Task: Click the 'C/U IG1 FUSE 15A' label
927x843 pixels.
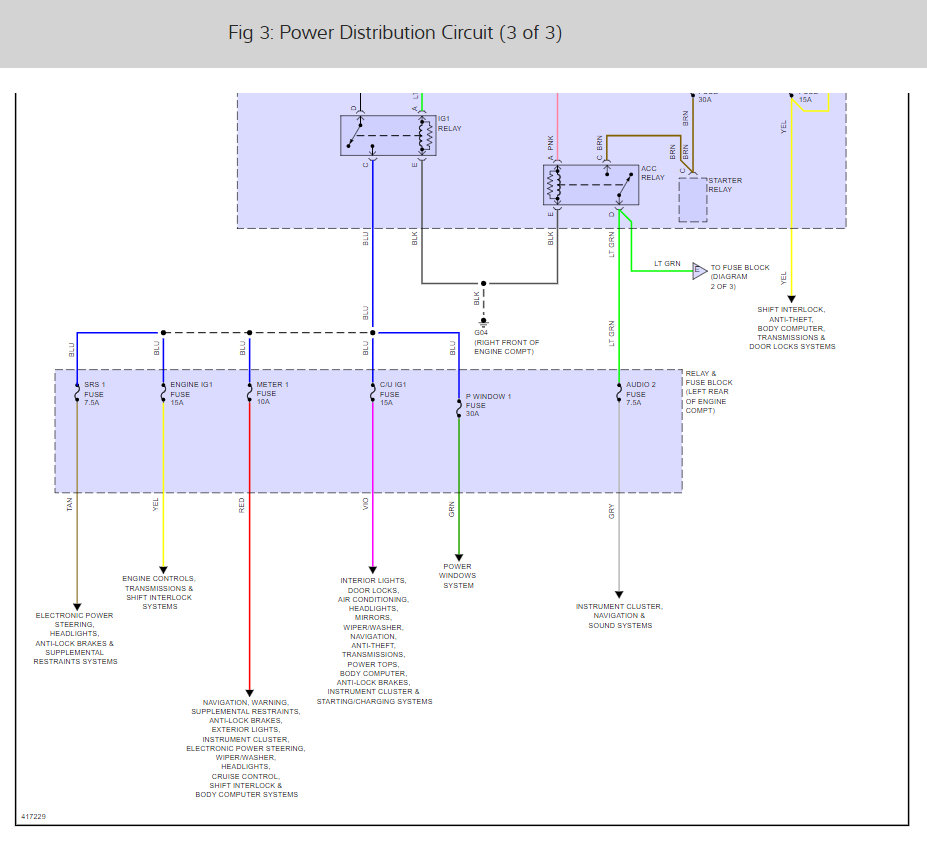Action: (x=393, y=394)
